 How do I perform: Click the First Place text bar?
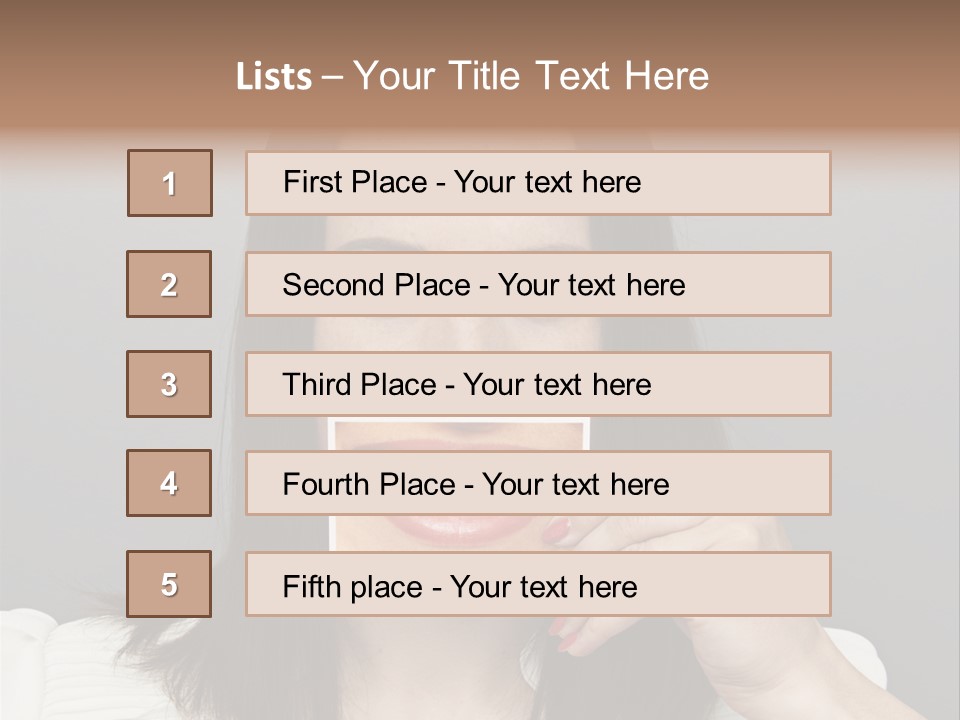tap(538, 183)
